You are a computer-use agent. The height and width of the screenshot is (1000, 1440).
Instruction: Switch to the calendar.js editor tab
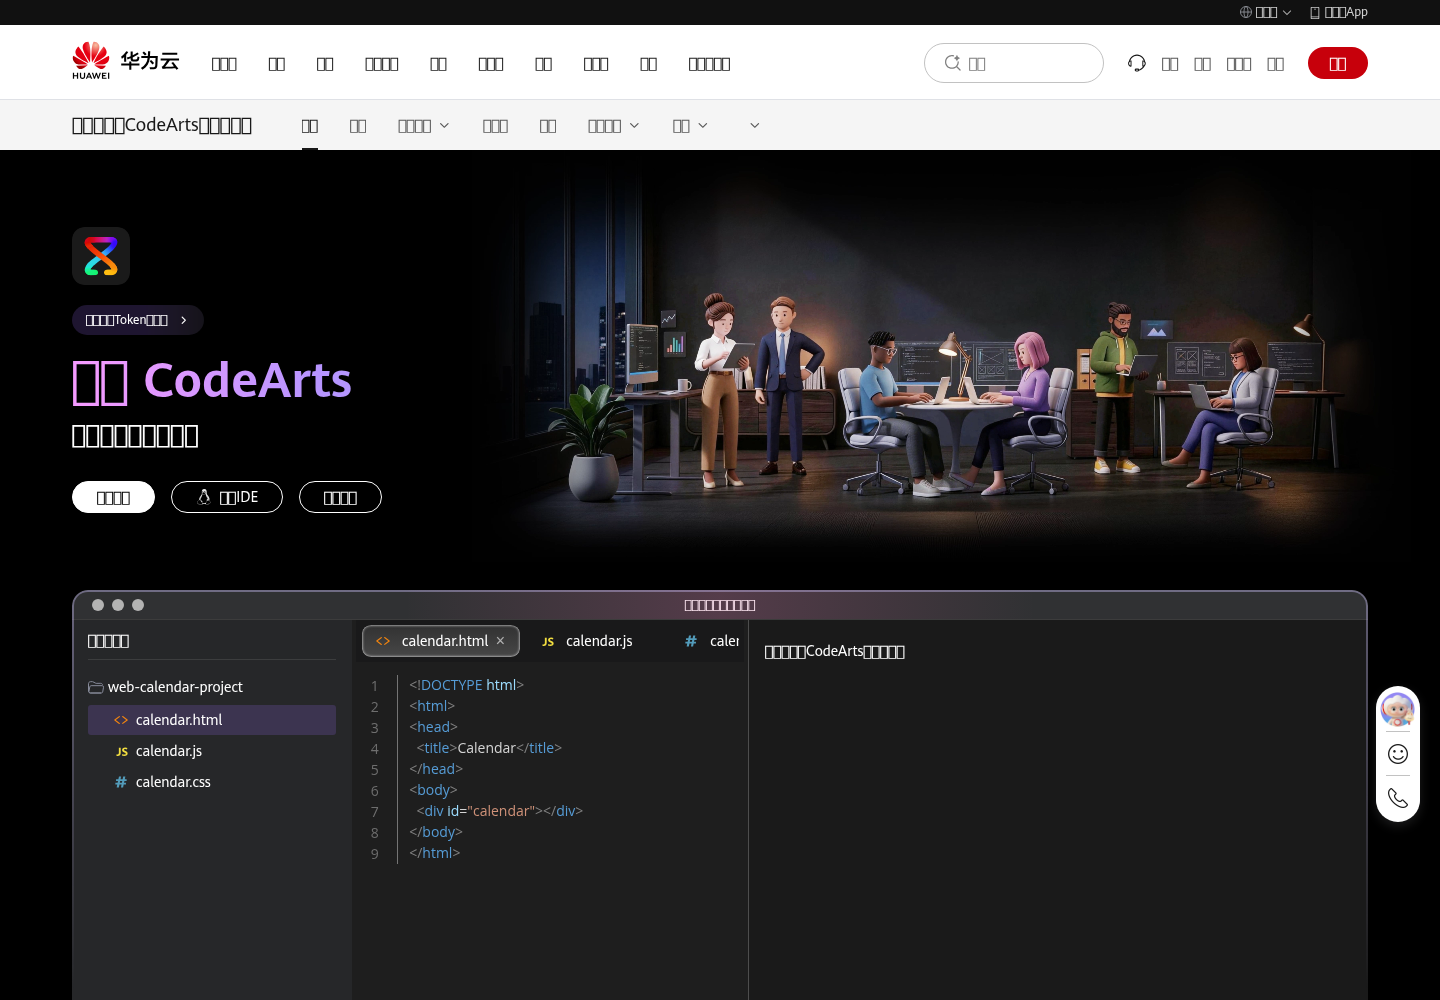click(587, 641)
